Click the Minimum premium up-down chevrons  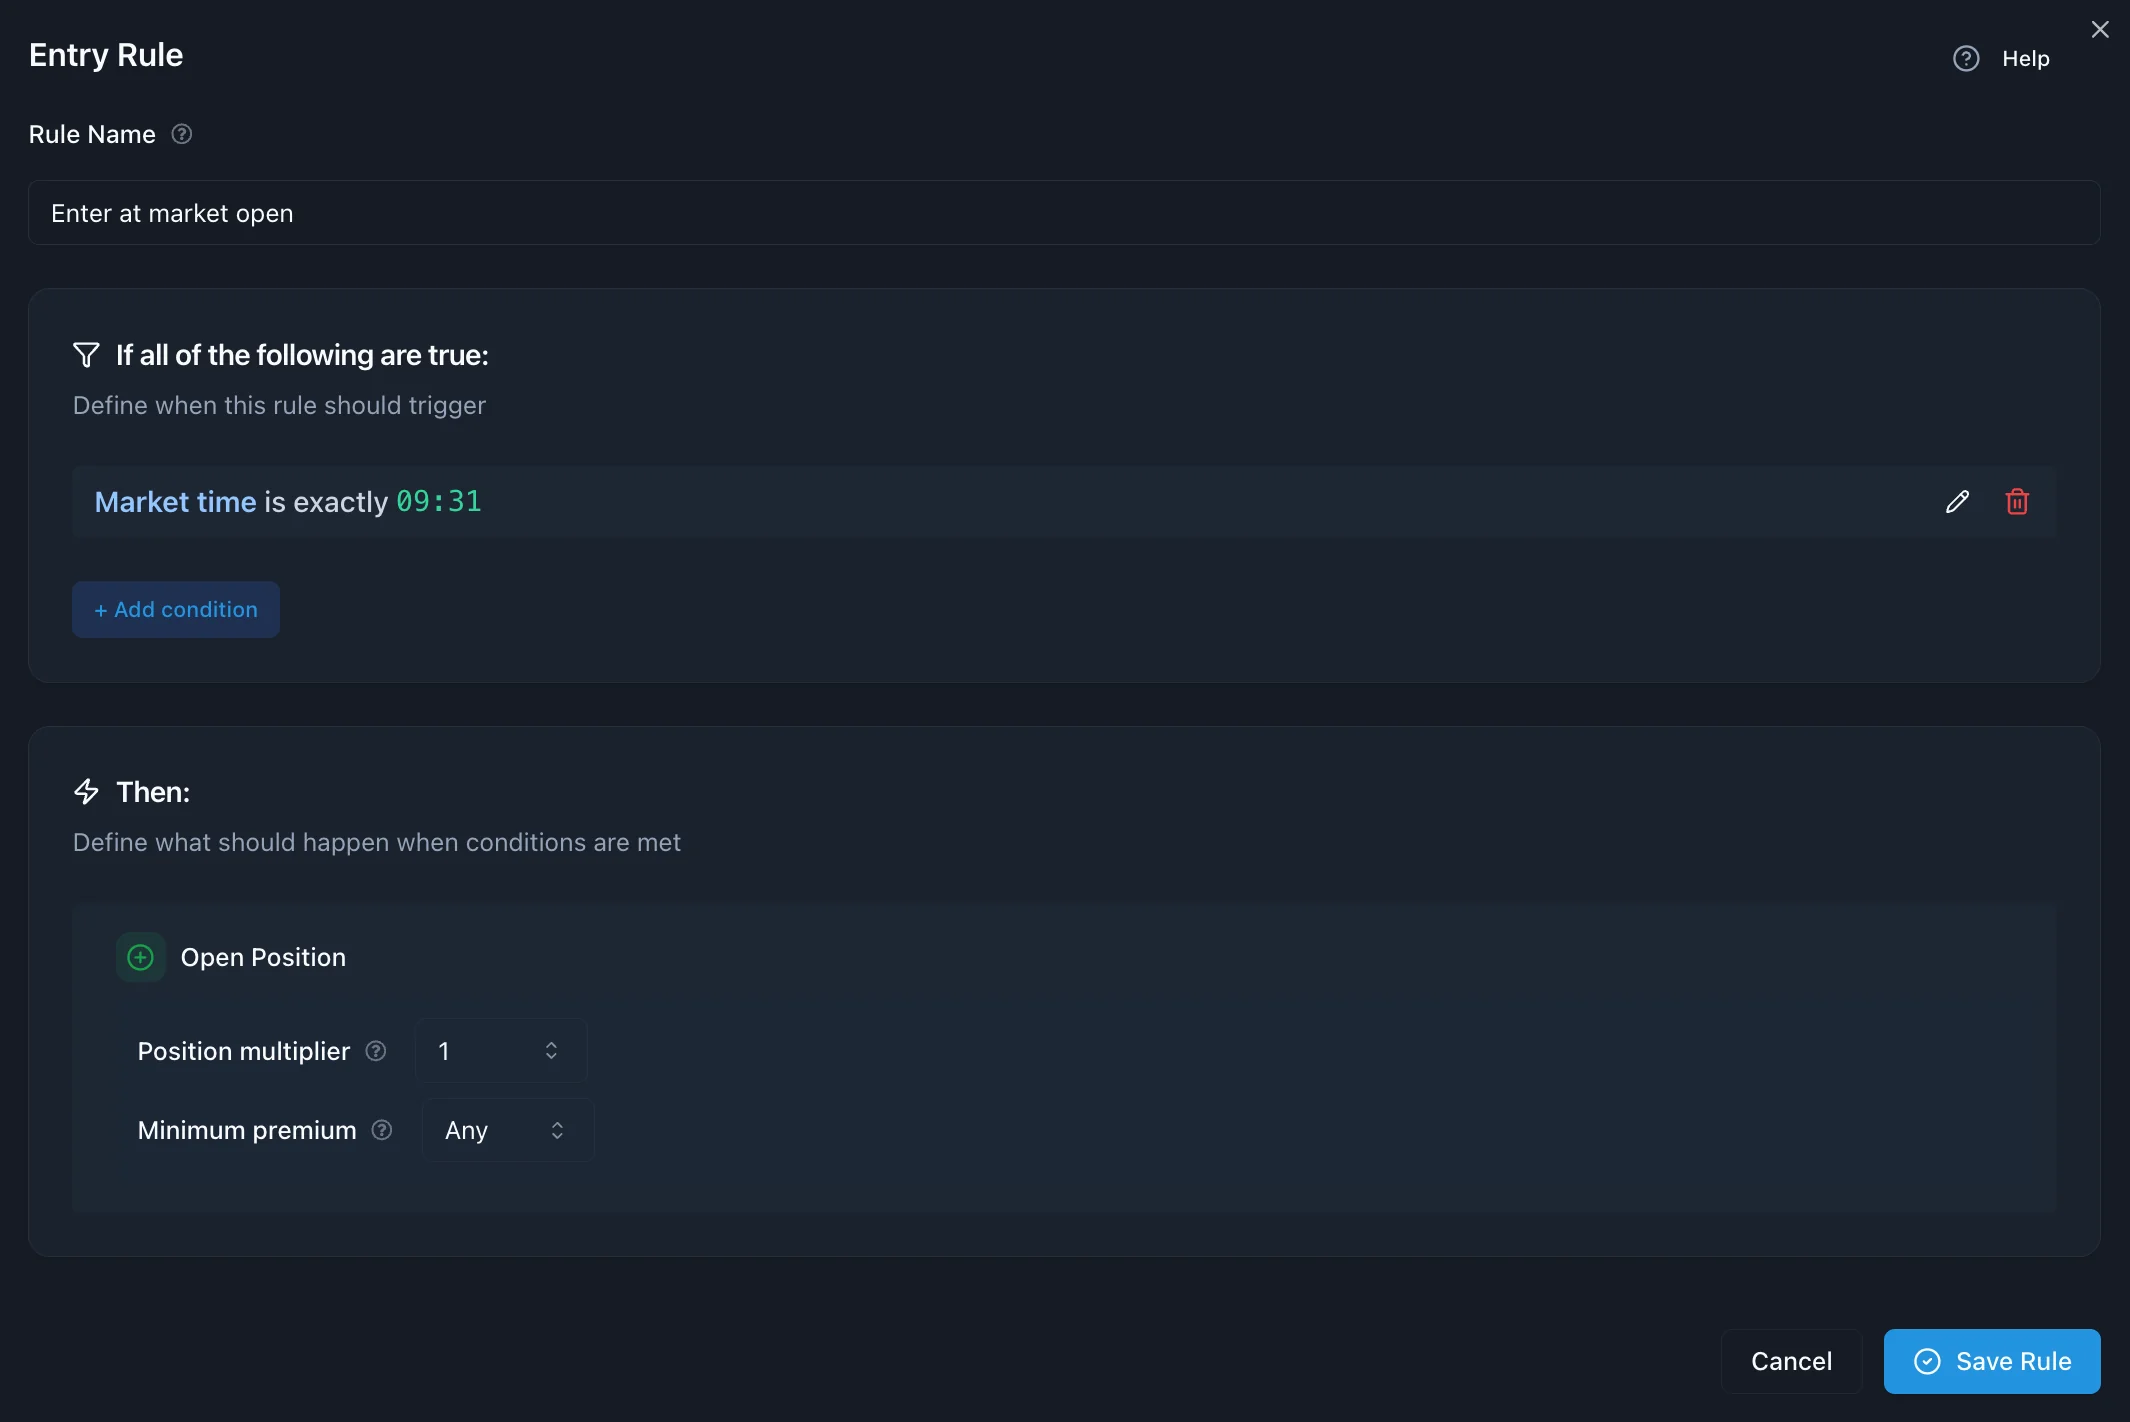point(557,1130)
